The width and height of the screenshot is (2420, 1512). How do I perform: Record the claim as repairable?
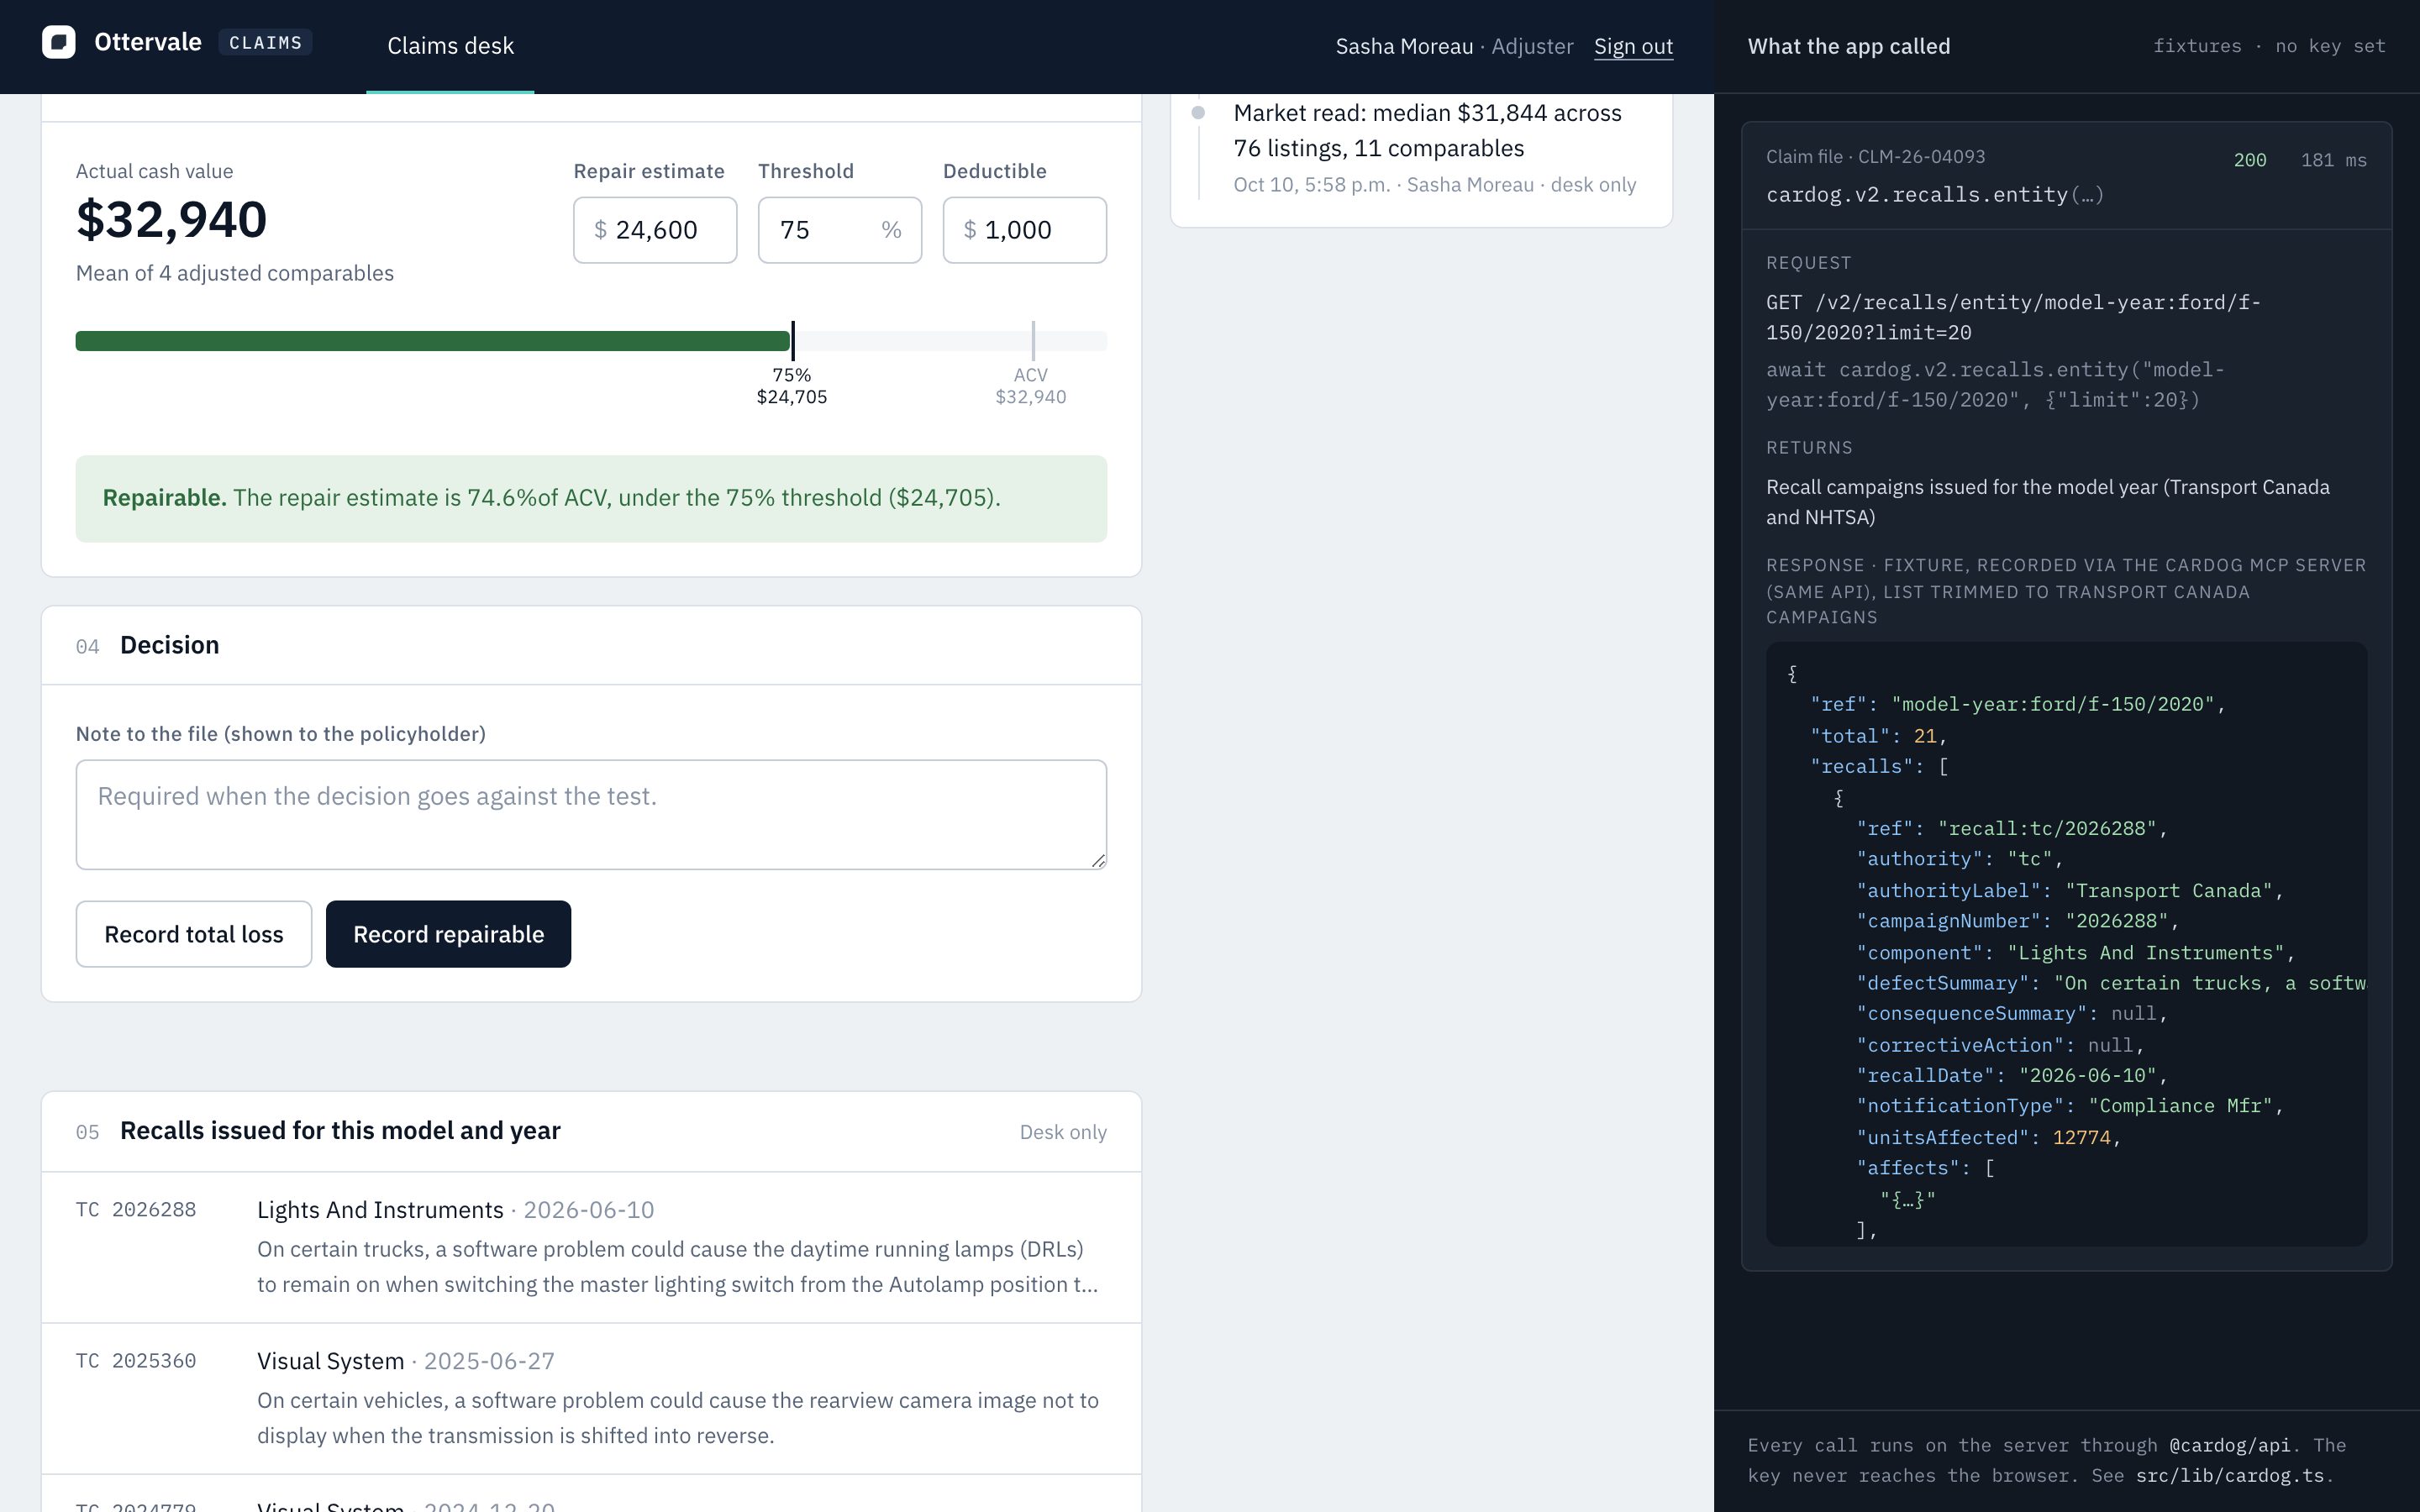click(x=448, y=934)
